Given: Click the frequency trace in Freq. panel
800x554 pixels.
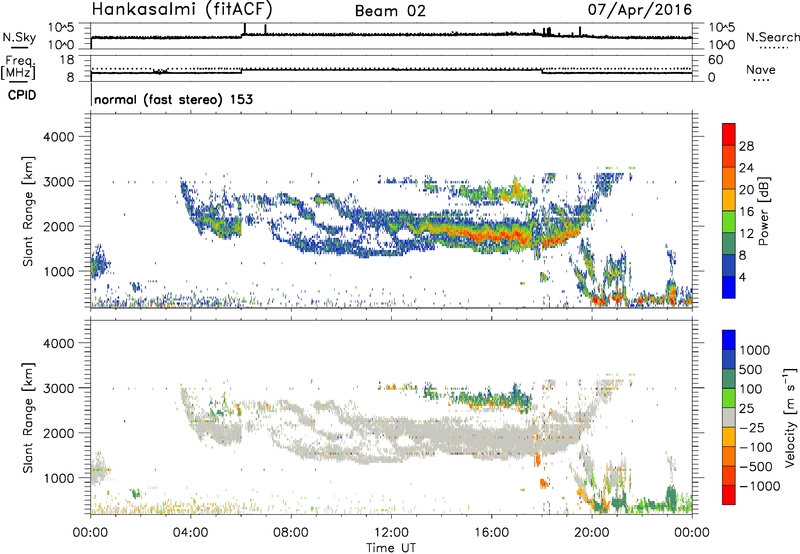Looking at the screenshot, I should 391,71.
